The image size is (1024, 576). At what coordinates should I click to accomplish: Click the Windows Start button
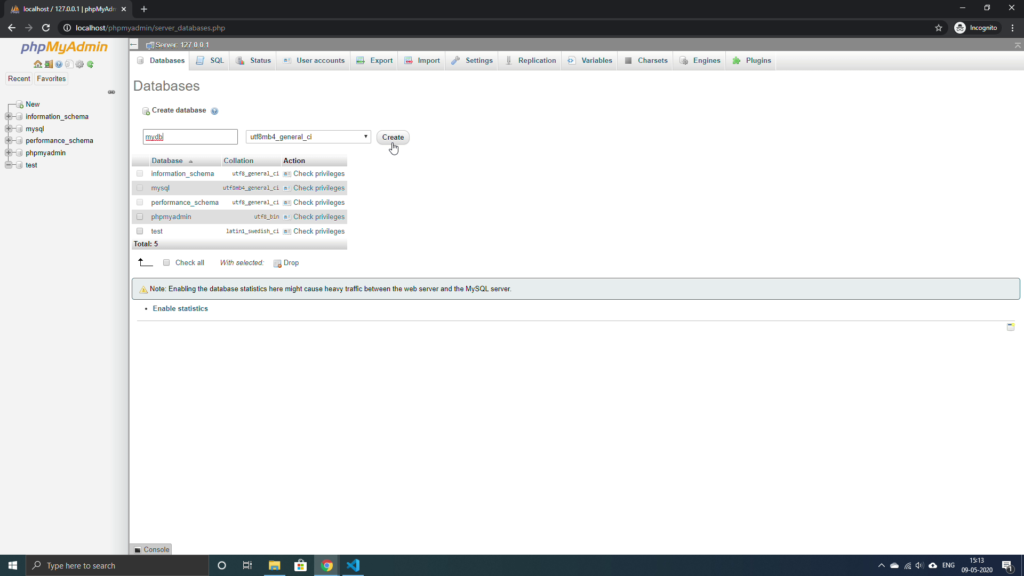pos(12,566)
